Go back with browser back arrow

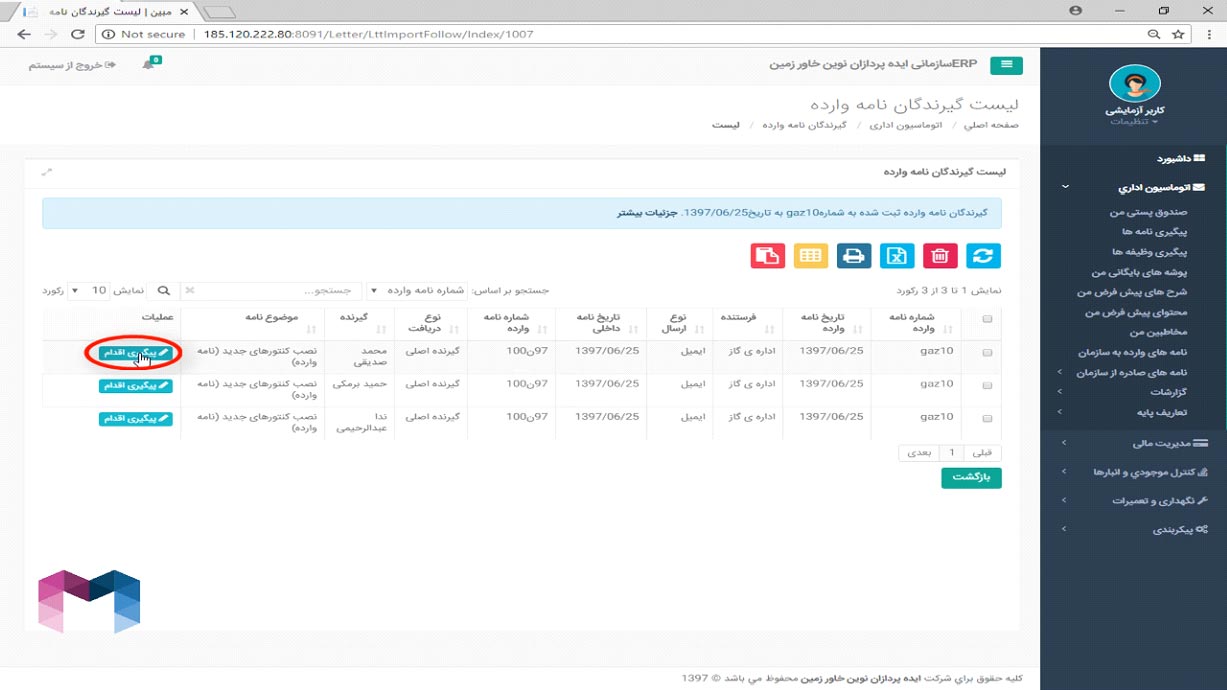point(24,34)
